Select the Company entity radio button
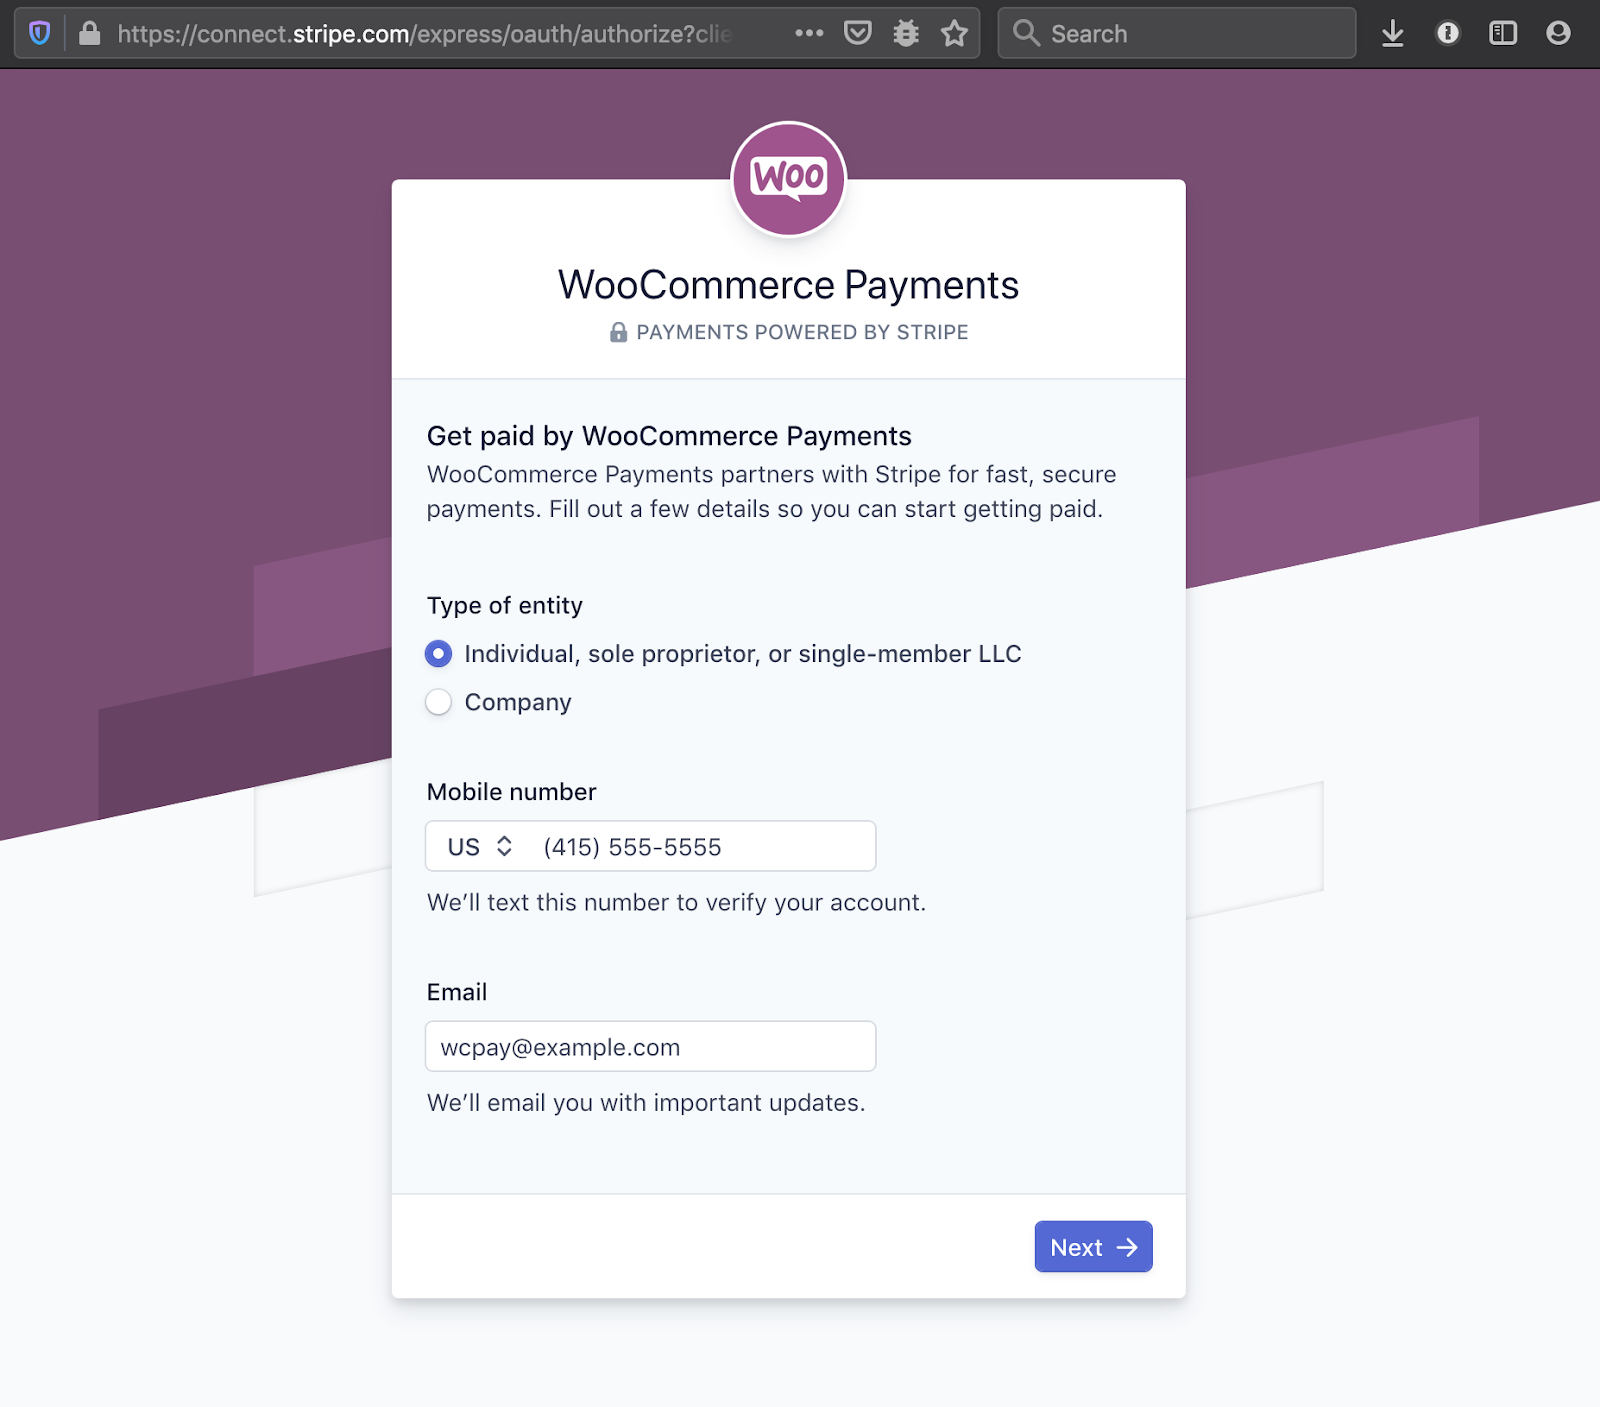This screenshot has height=1407, width=1600. (x=438, y=702)
